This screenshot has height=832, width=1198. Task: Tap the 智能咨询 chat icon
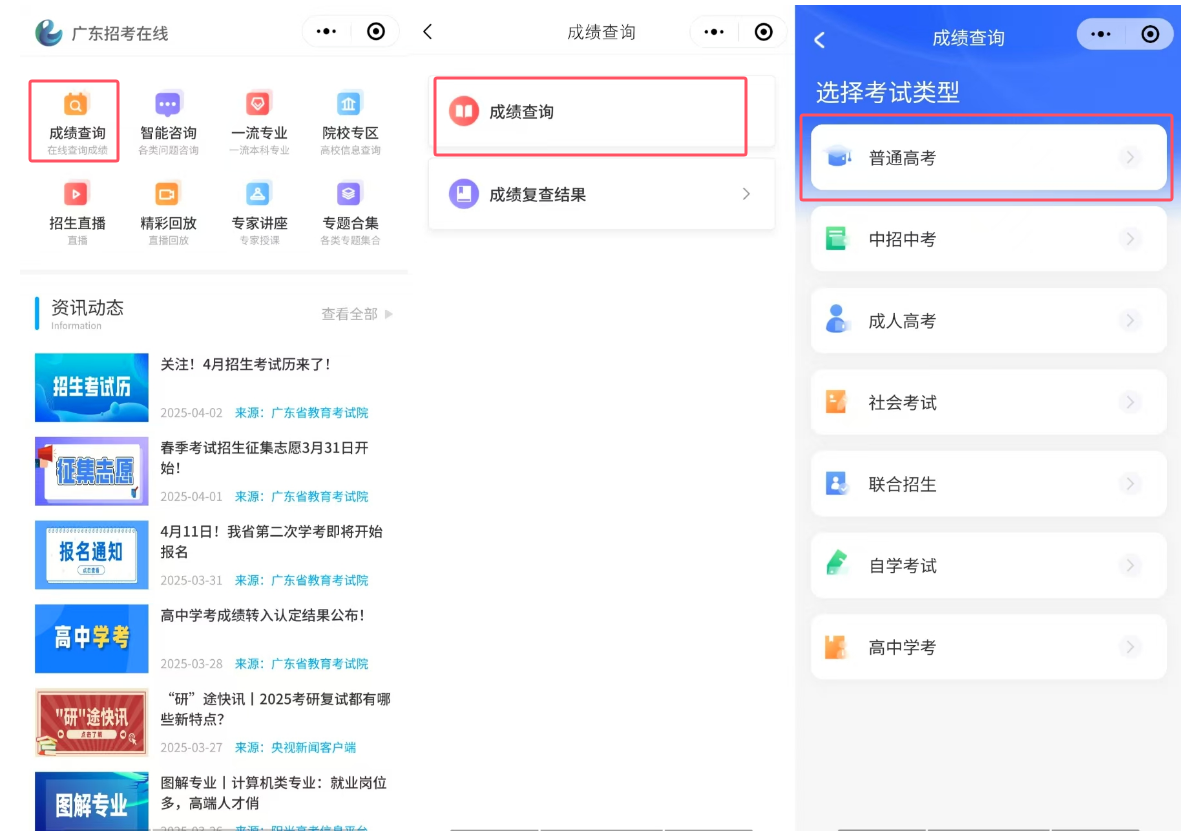pos(168,105)
